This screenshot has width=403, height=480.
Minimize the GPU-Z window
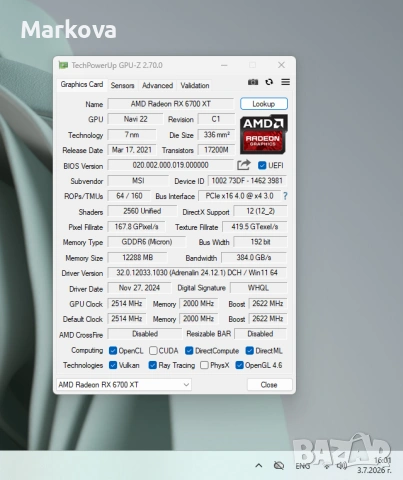[x=224, y=65]
